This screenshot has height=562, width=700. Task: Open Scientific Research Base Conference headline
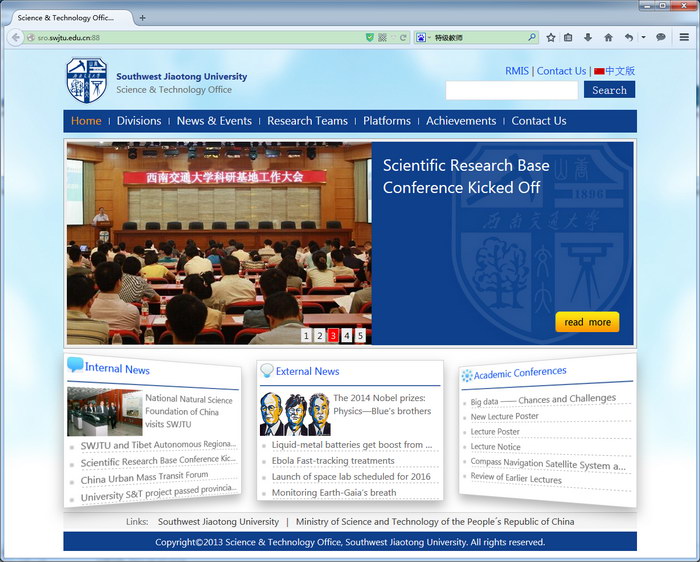pos(466,176)
